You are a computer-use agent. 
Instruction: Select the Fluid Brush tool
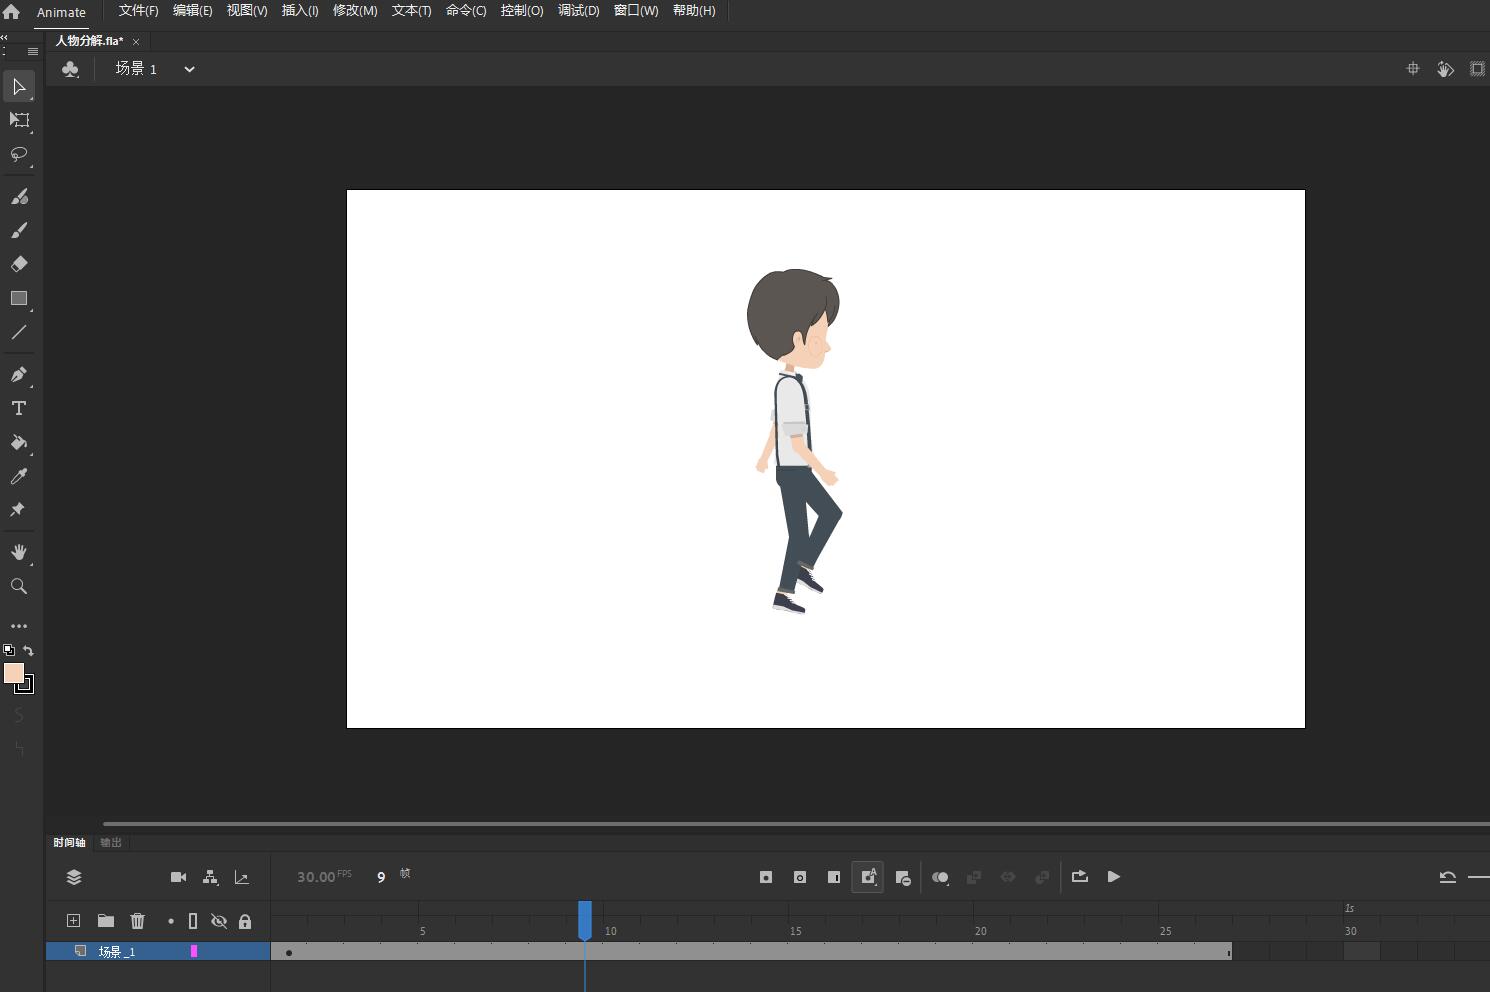(18, 197)
